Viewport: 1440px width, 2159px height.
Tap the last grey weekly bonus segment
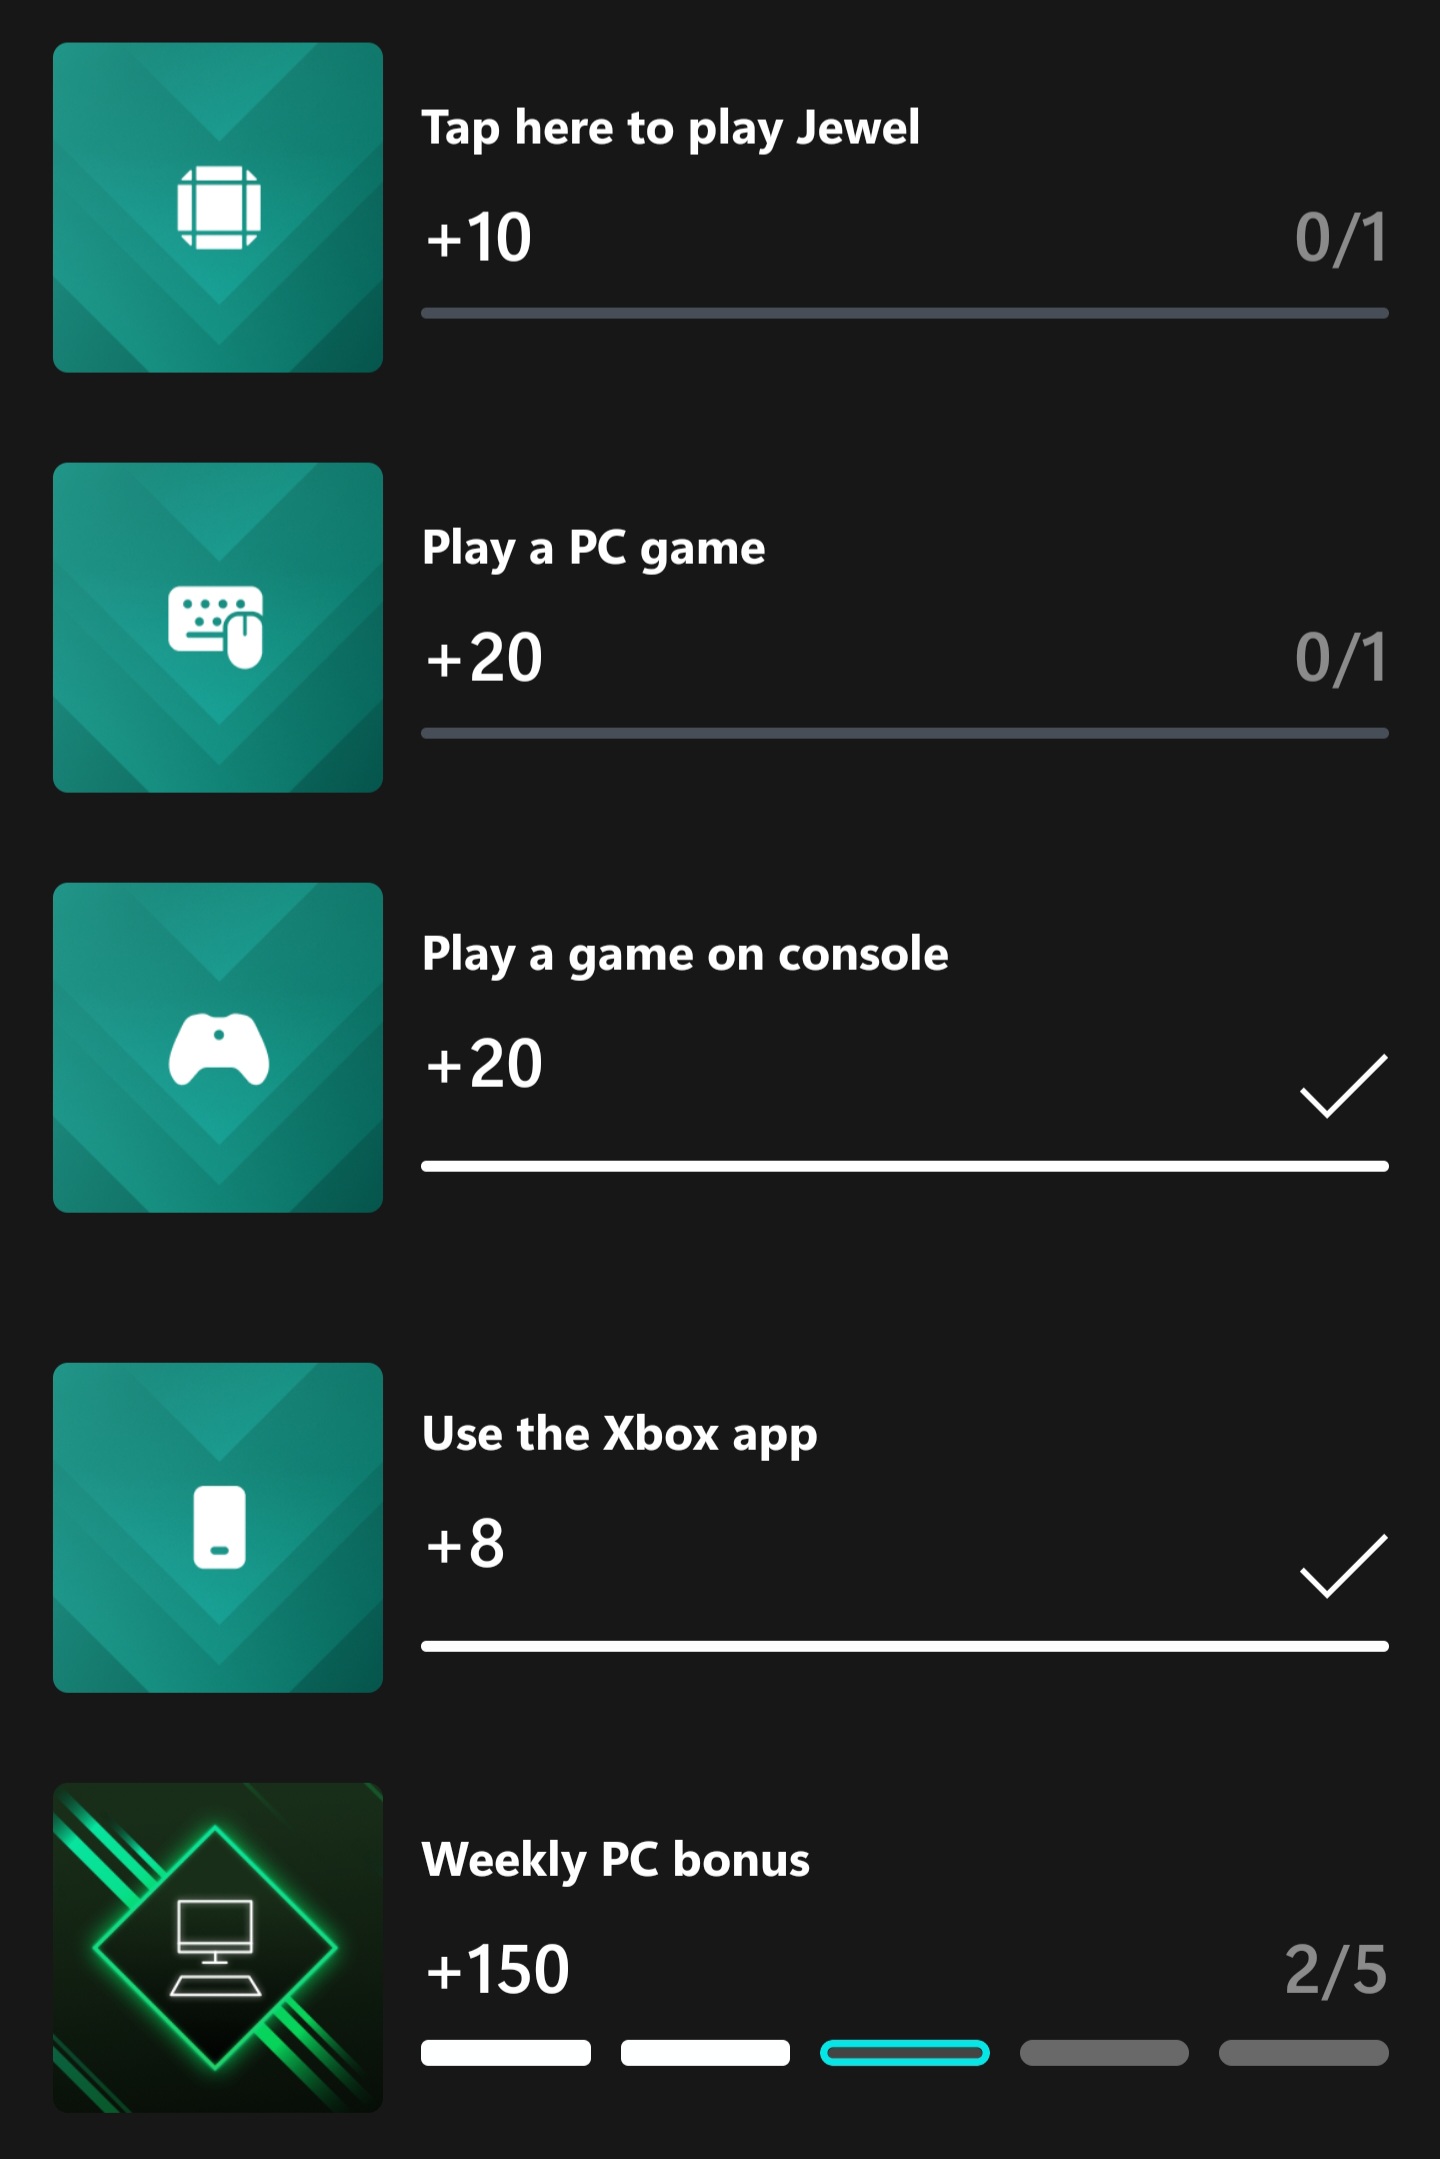click(1304, 2053)
